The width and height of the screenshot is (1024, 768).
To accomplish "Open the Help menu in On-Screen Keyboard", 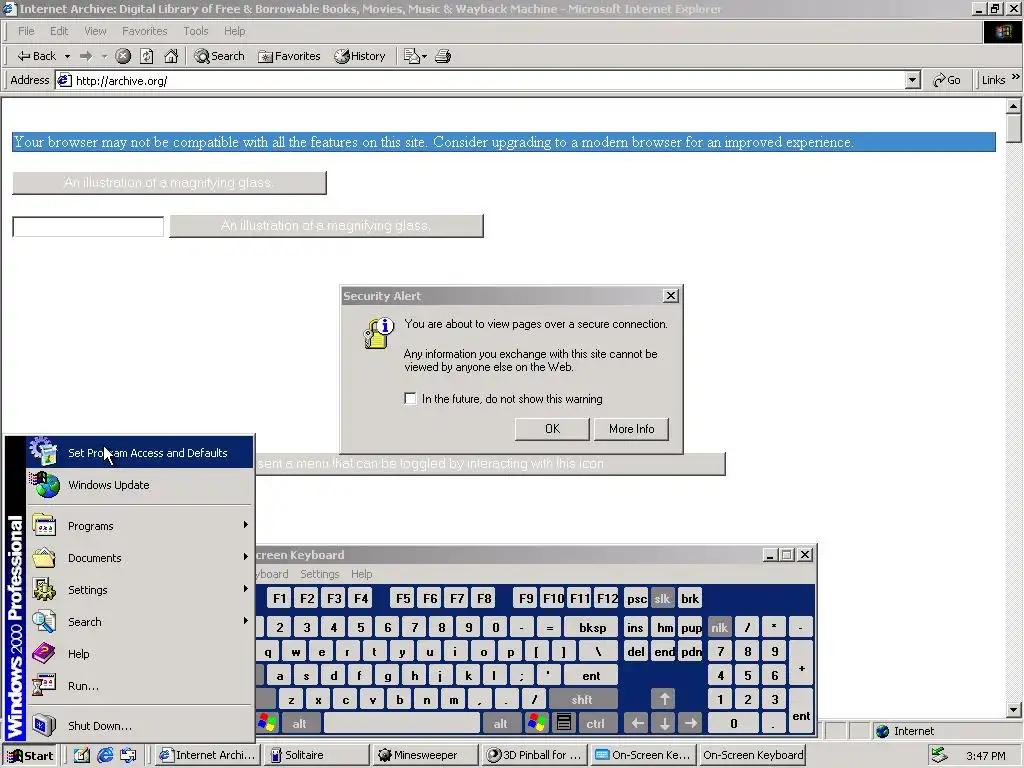I will tap(361, 574).
